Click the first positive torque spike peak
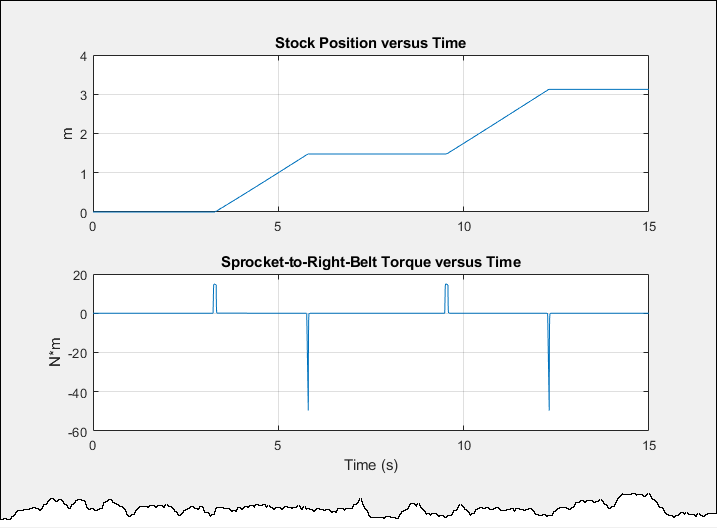Screen dimensions: 717x528 (x=214, y=286)
